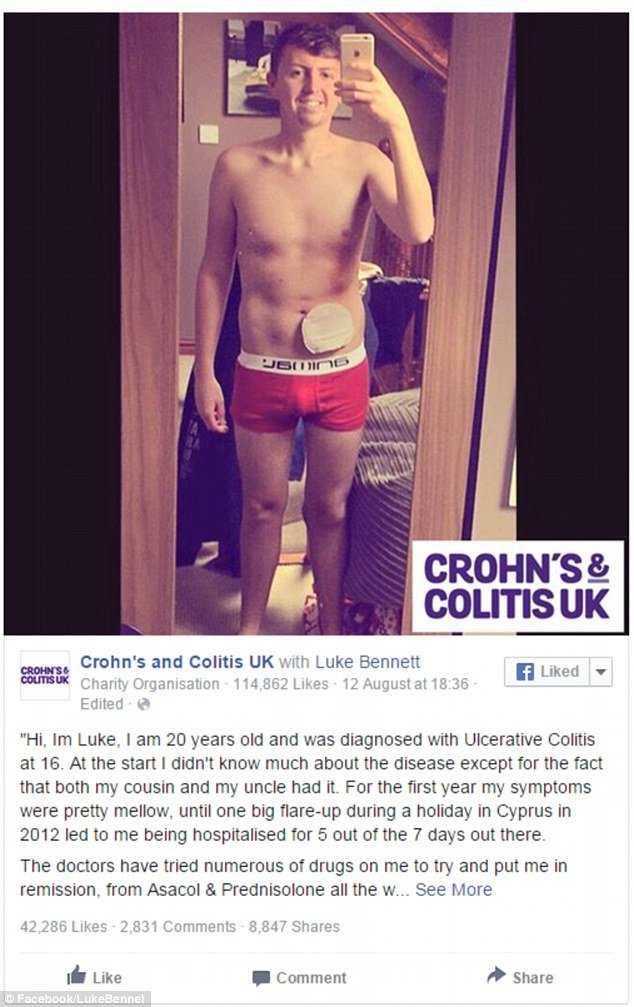Click the Like thumbs-up icon
The height and width of the screenshot is (1007, 634).
point(76,975)
